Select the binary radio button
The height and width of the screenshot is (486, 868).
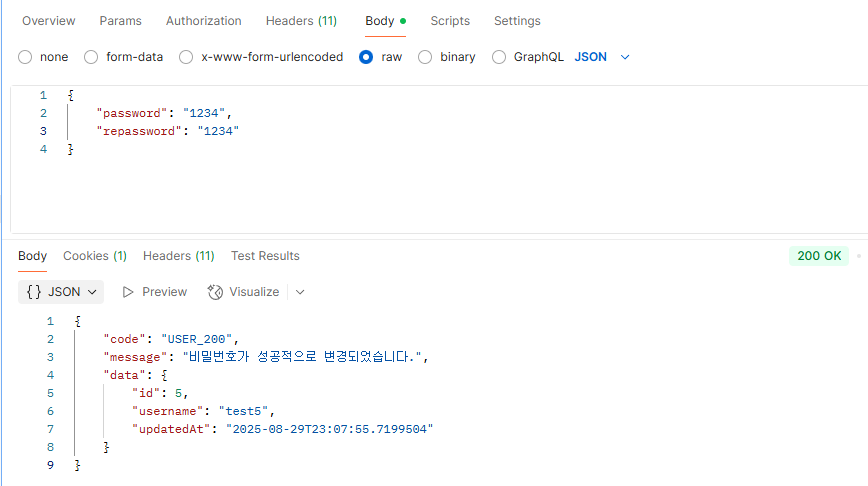(425, 57)
